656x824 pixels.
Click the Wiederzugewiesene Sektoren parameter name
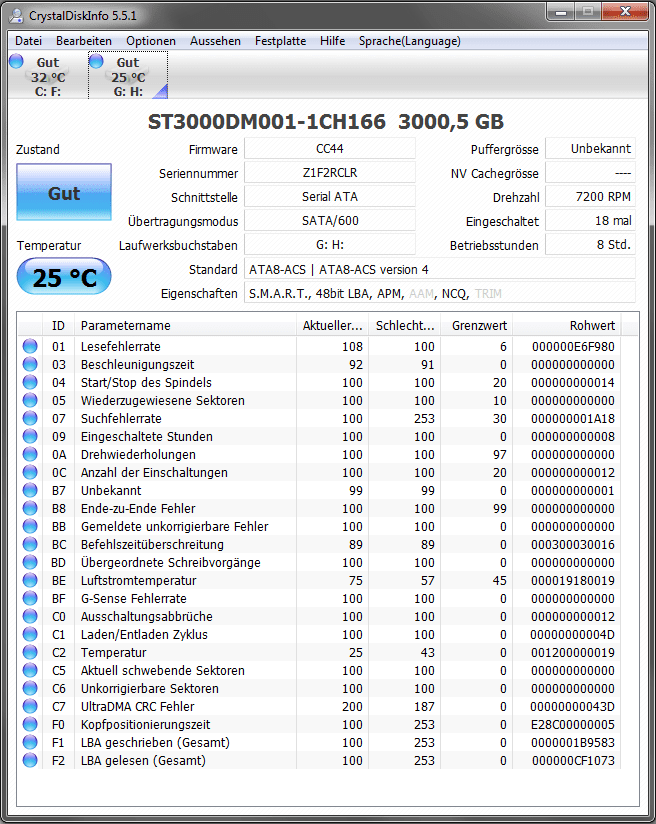[x=162, y=400]
